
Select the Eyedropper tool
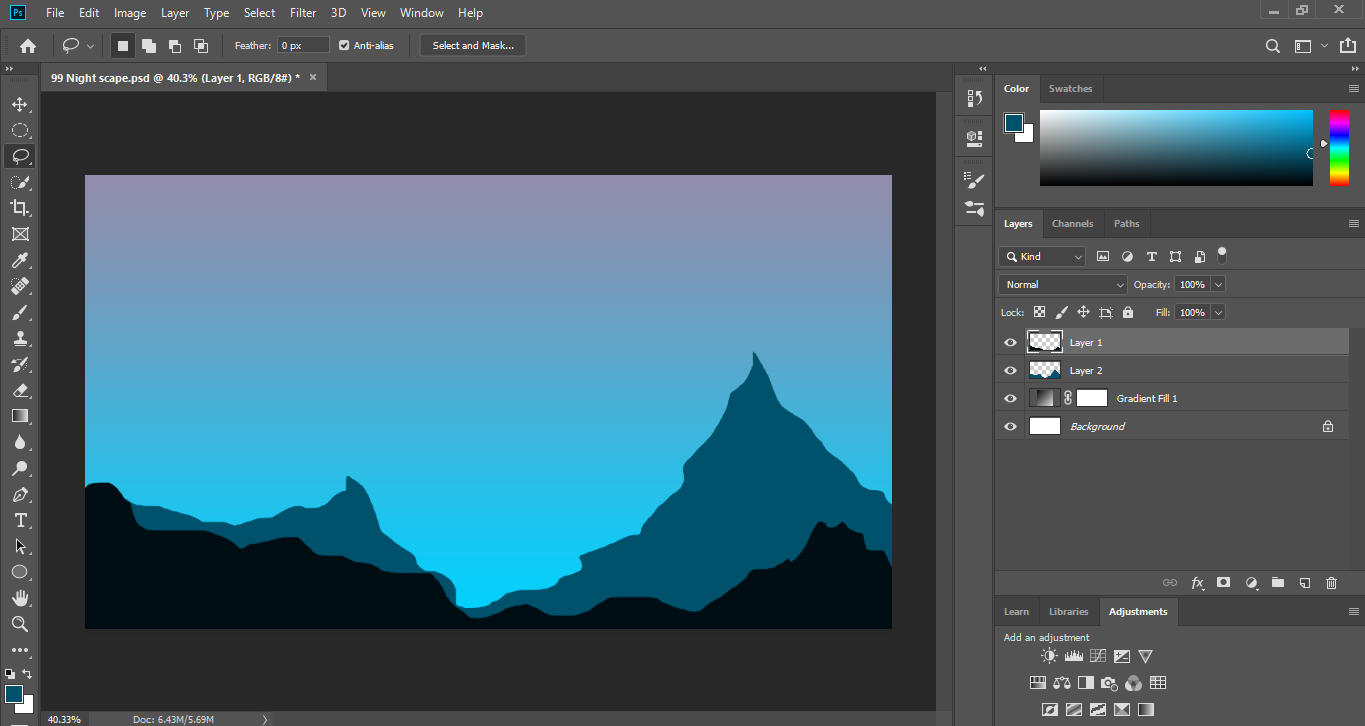19,260
